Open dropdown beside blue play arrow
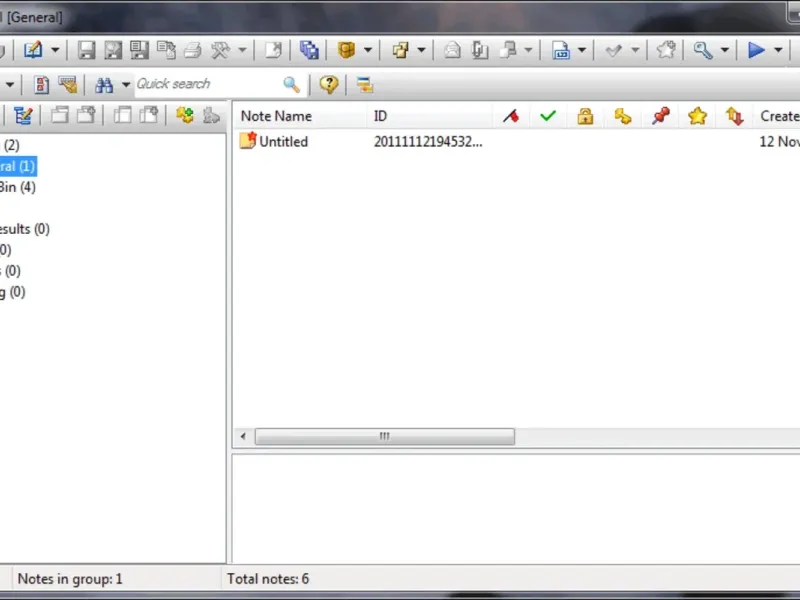Image resolution: width=800 pixels, height=600 pixels. pos(778,50)
